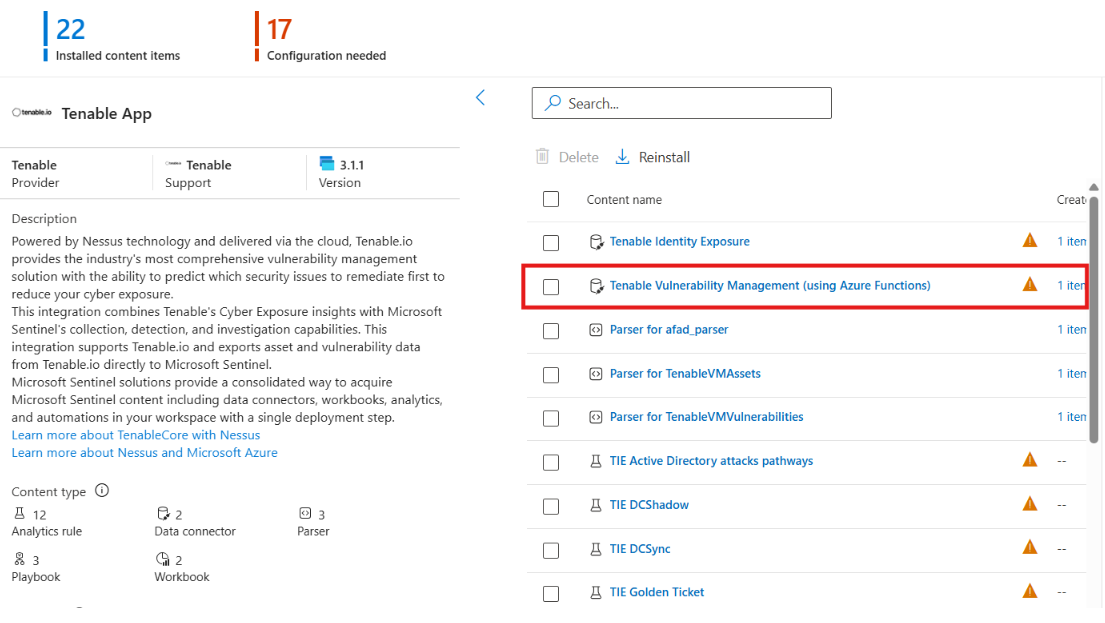The width and height of the screenshot is (1105, 623).
Task: Sort by Content name column header
Action: pos(624,200)
